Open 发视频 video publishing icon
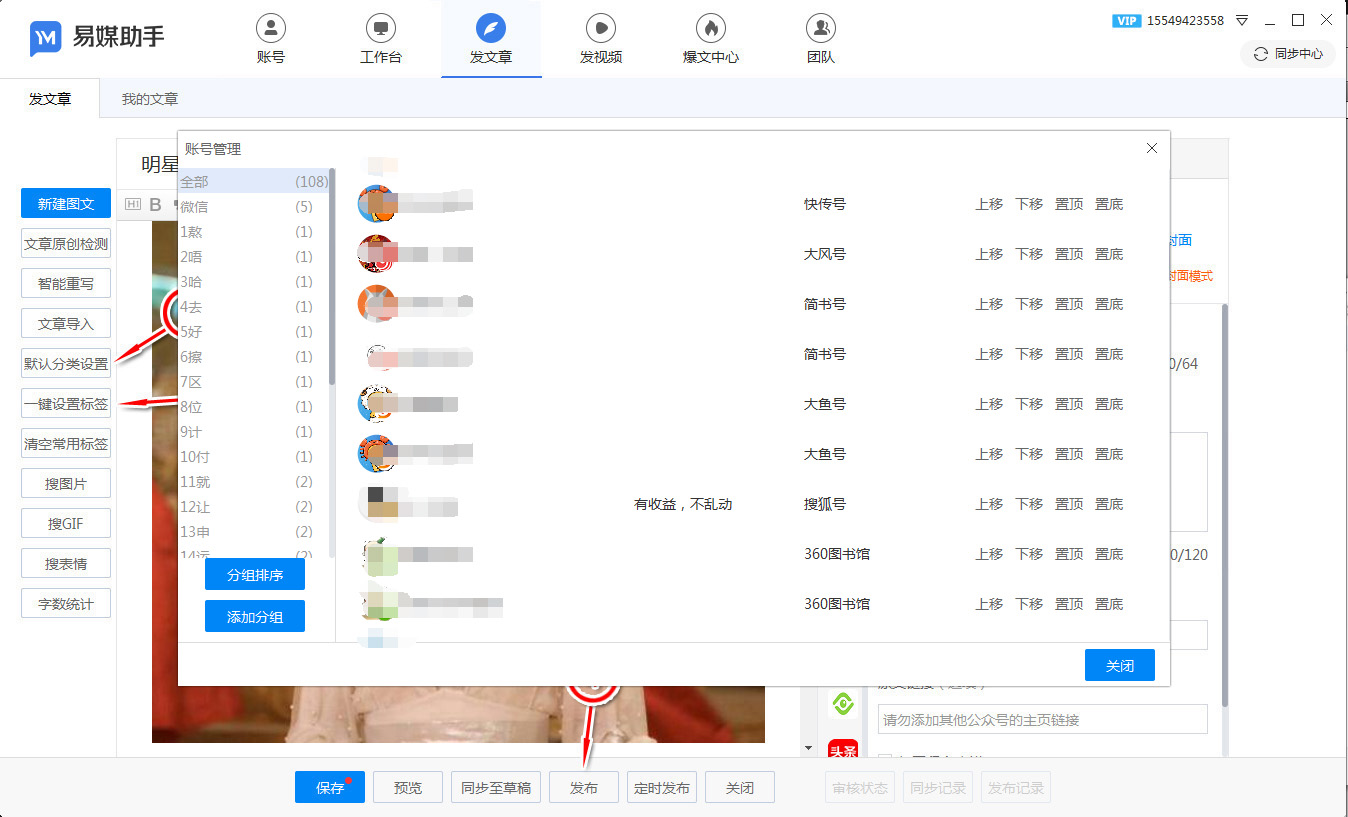This screenshot has height=817, width=1348. click(x=600, y=28)
